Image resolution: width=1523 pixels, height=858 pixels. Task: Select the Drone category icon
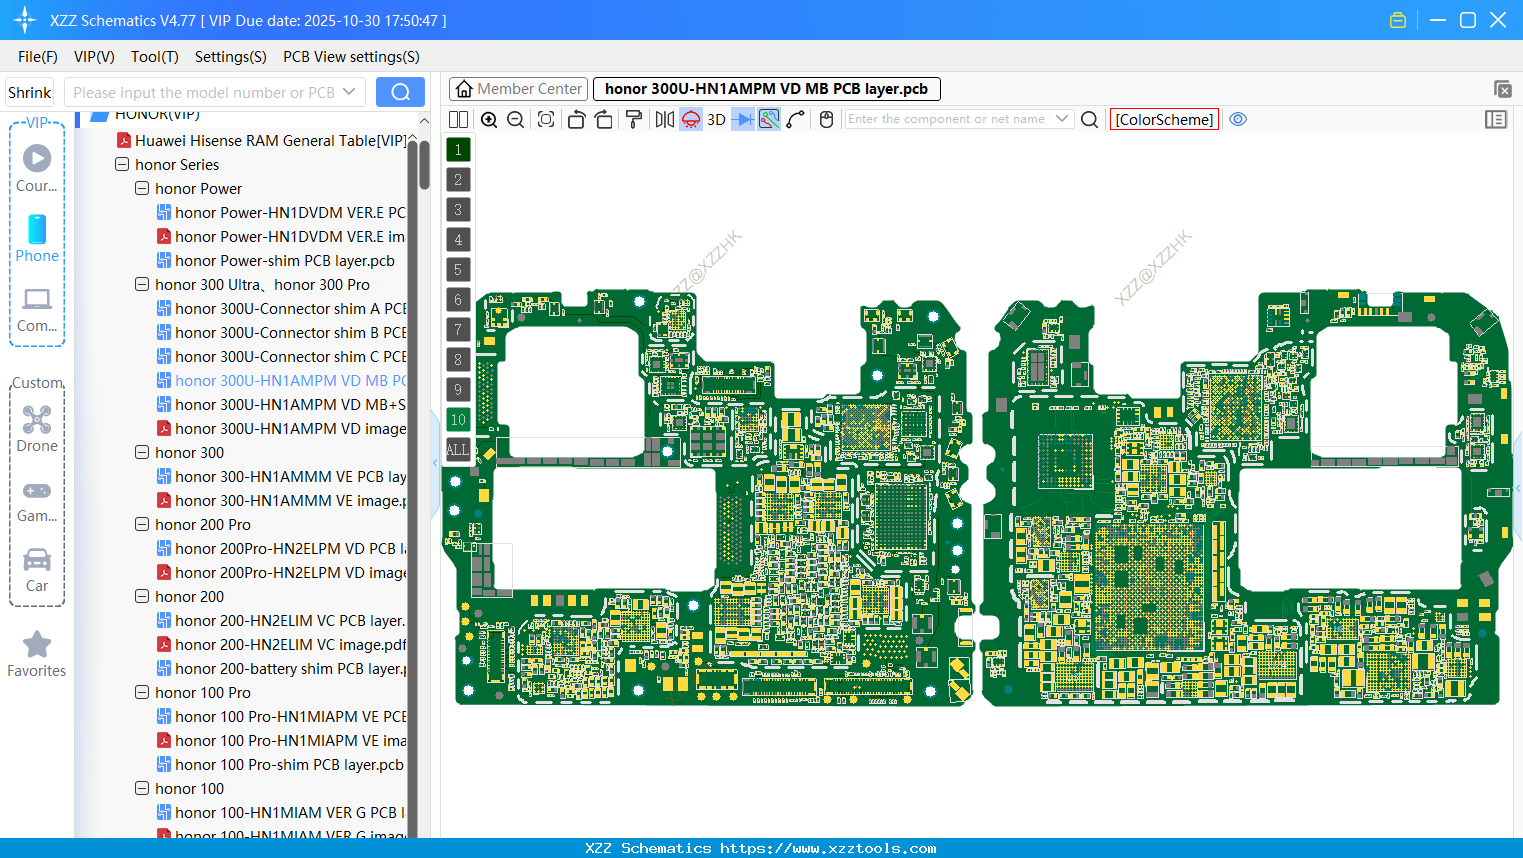pos(37,428)
